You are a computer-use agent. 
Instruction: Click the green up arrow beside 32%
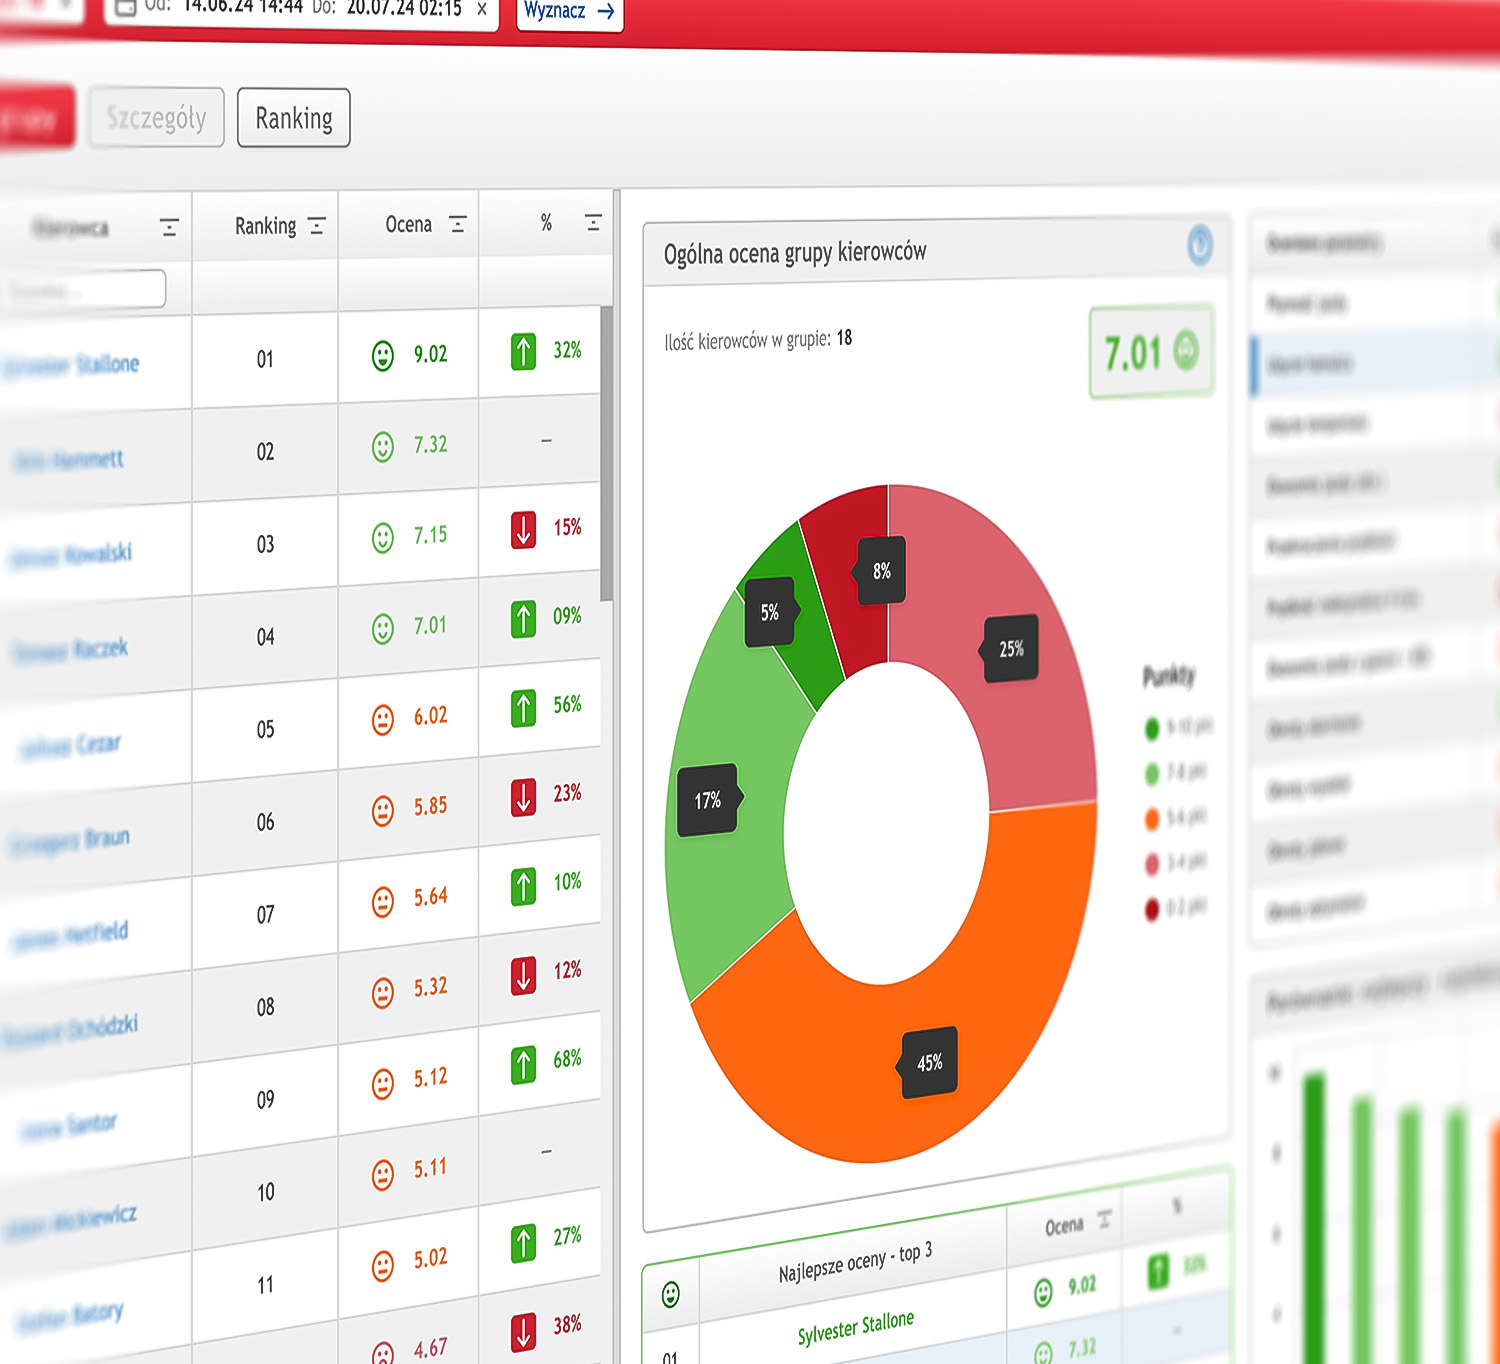(x=523, y=351)
